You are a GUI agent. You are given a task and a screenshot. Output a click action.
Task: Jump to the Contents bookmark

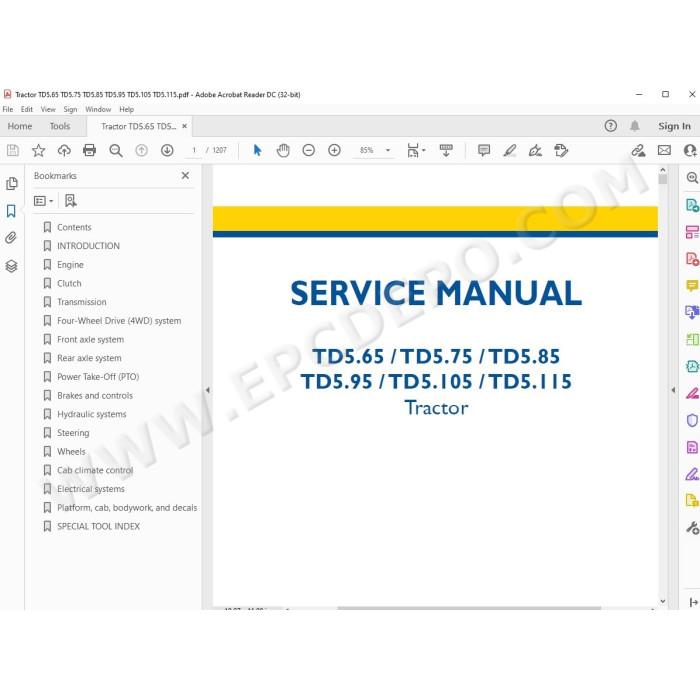tap(74, 227)
